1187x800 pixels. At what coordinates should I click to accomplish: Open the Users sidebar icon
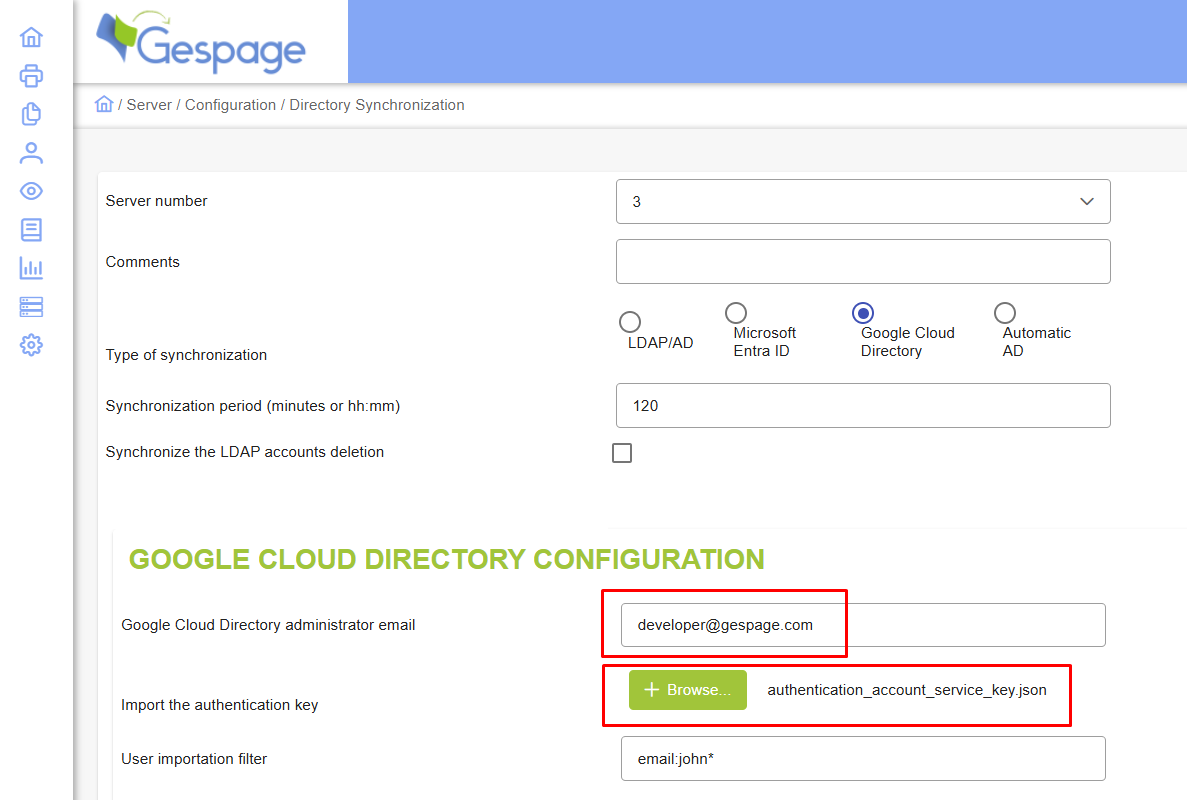coord(31,153)
